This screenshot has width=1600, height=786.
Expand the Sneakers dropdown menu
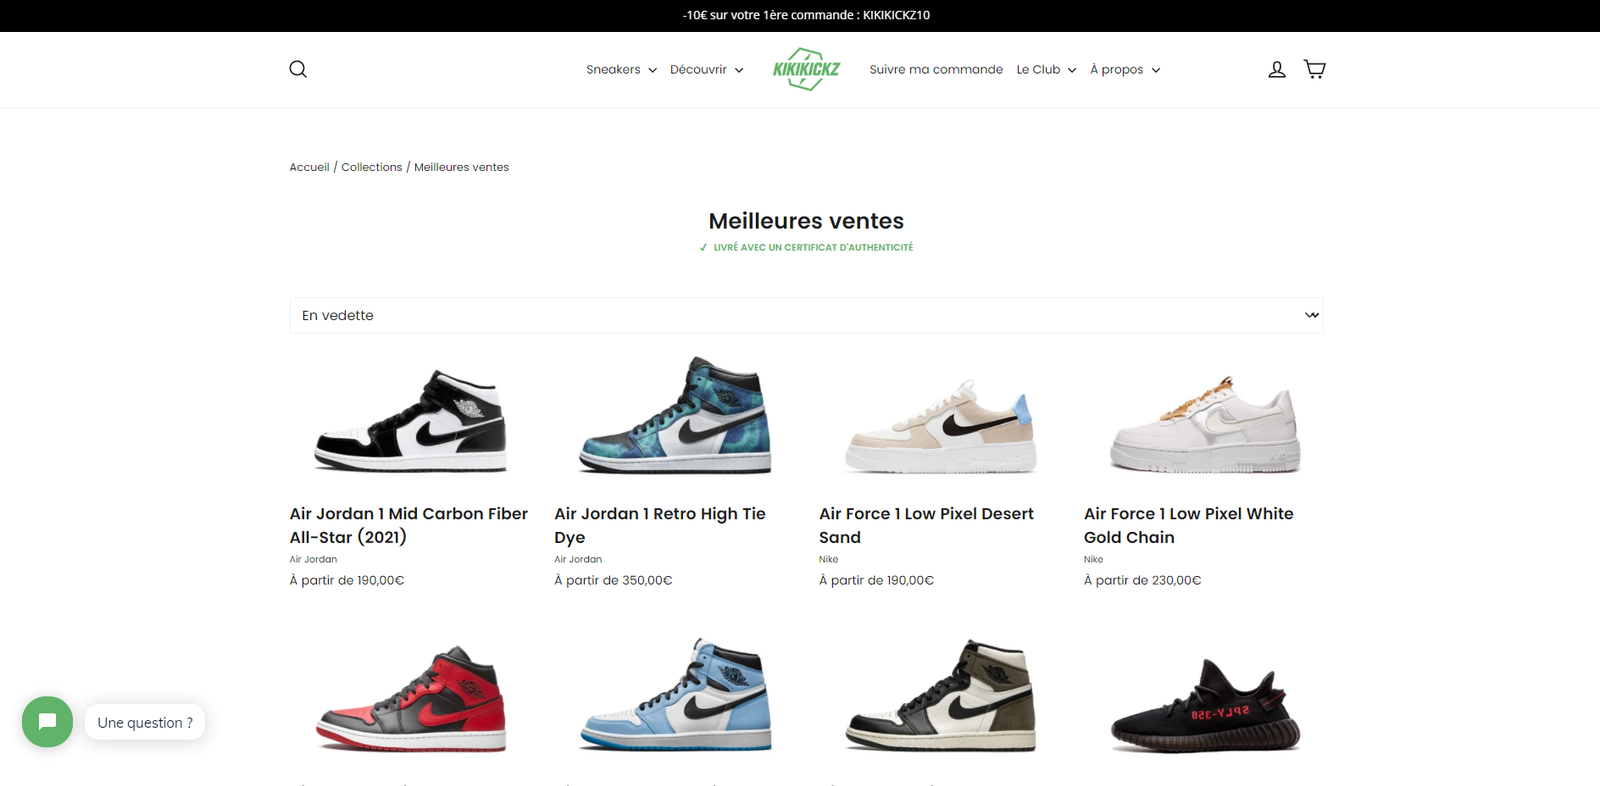pyautogui.click(x=621, y=70)
